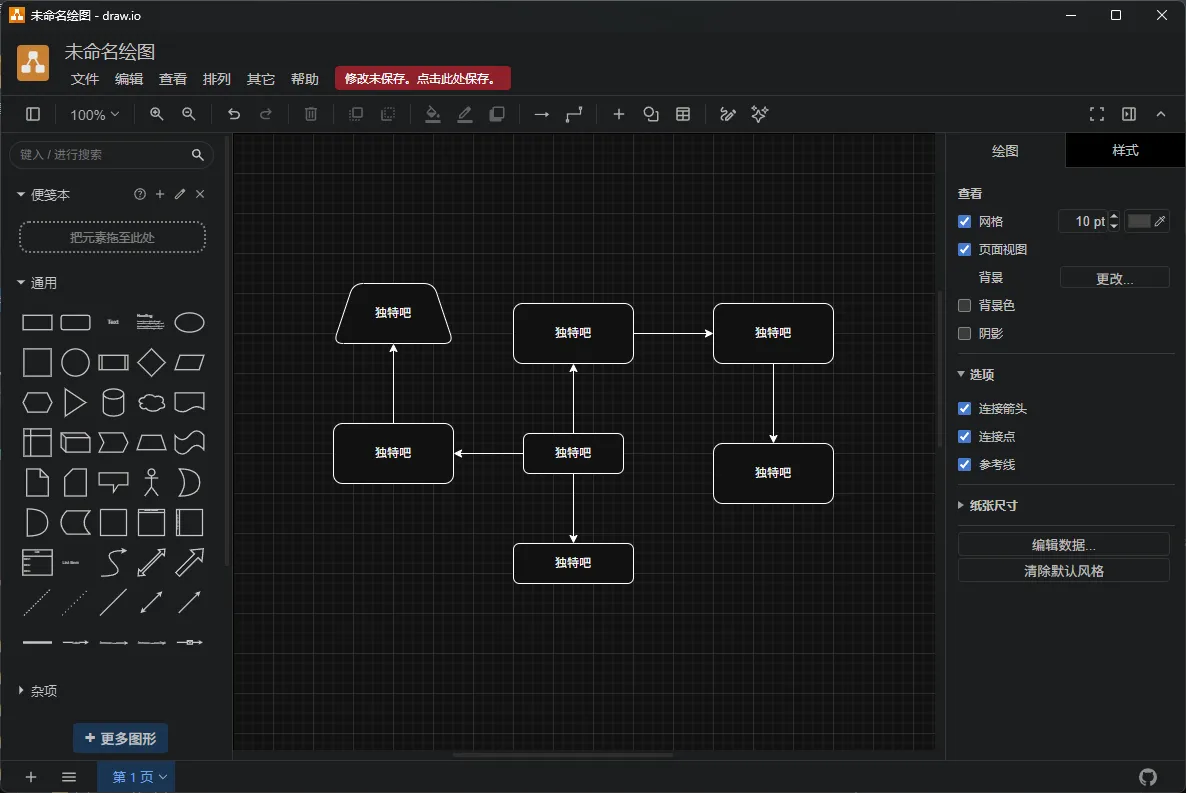Select the ellipse shape in General palette
Image resolution: width=1186 pixels, height=793 pixels.
[x=189, y=322]
